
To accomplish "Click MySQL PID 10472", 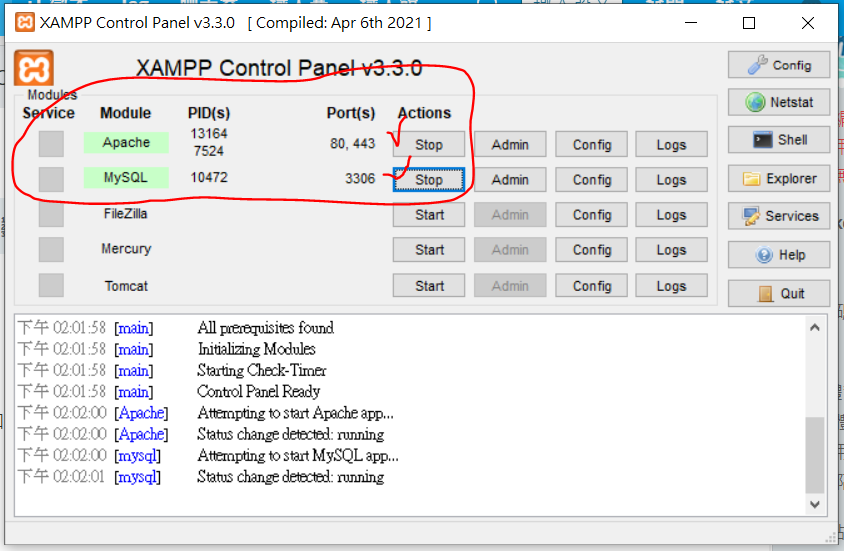I will [x=209, y=177].
